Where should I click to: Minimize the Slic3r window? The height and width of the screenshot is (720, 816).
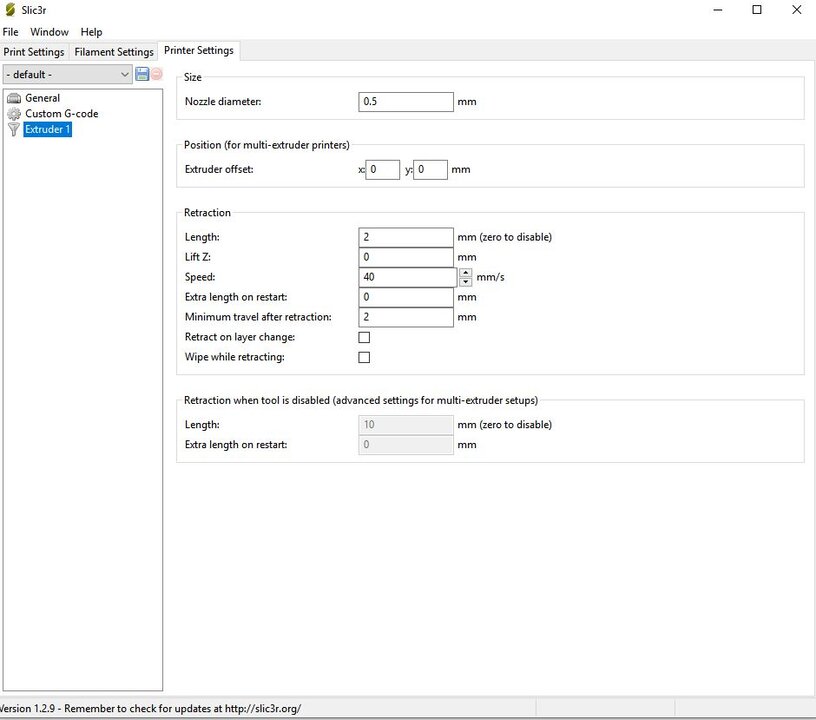(x=718, y=10)
